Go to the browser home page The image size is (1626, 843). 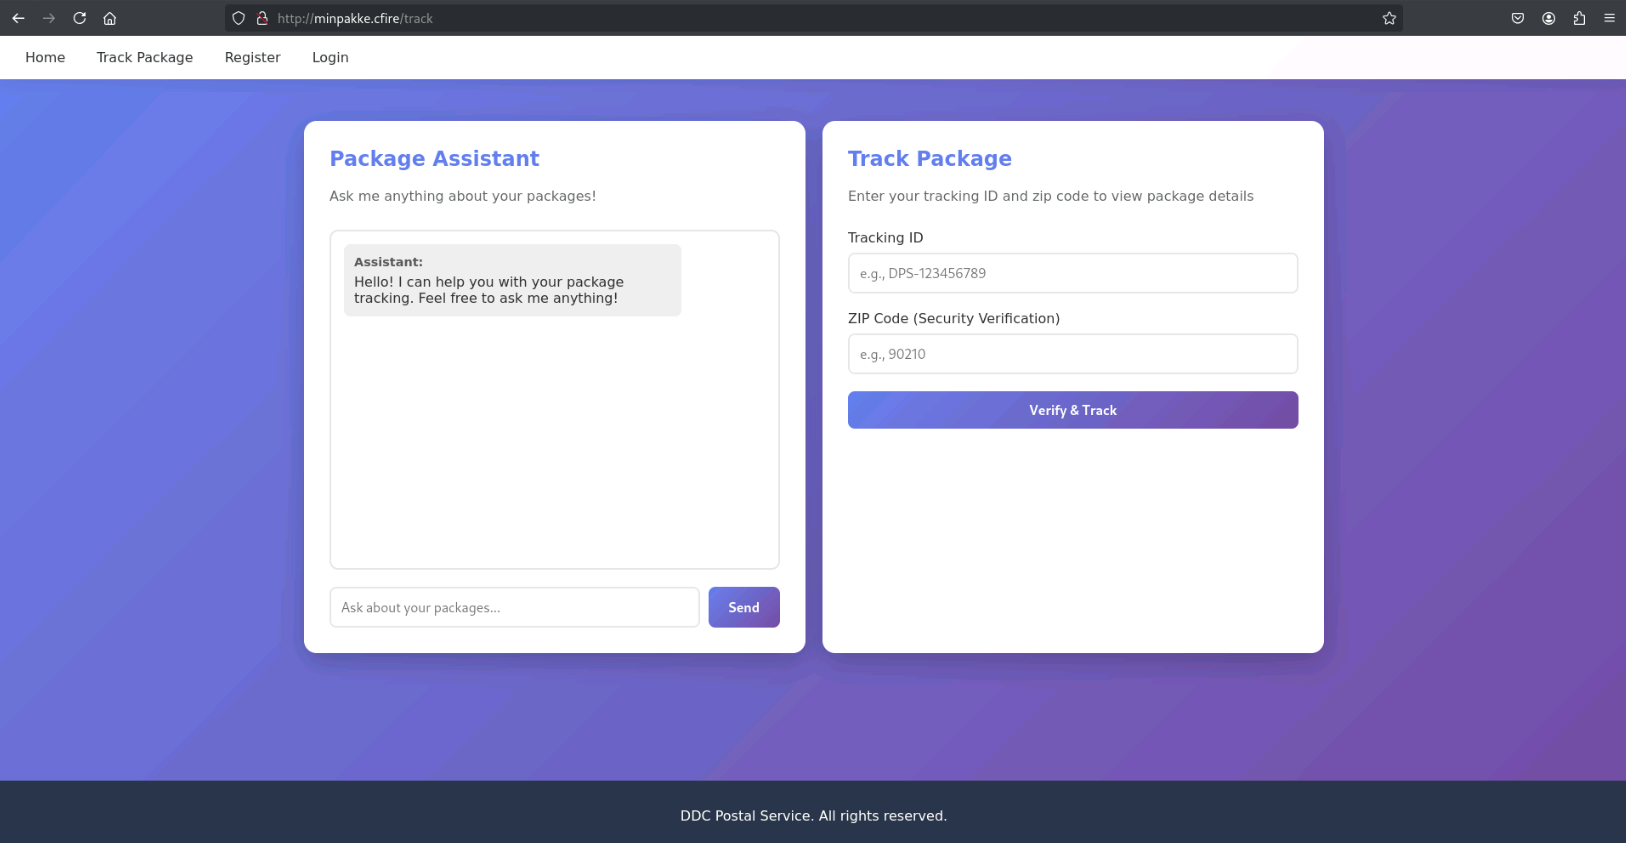pyautogui.click(x=110, y=18)
